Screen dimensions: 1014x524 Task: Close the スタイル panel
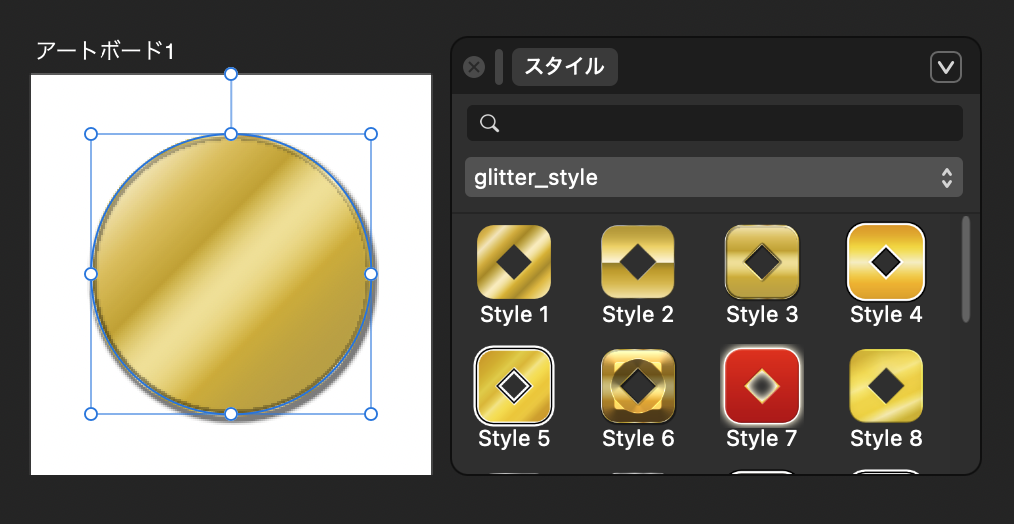[474, 67]
